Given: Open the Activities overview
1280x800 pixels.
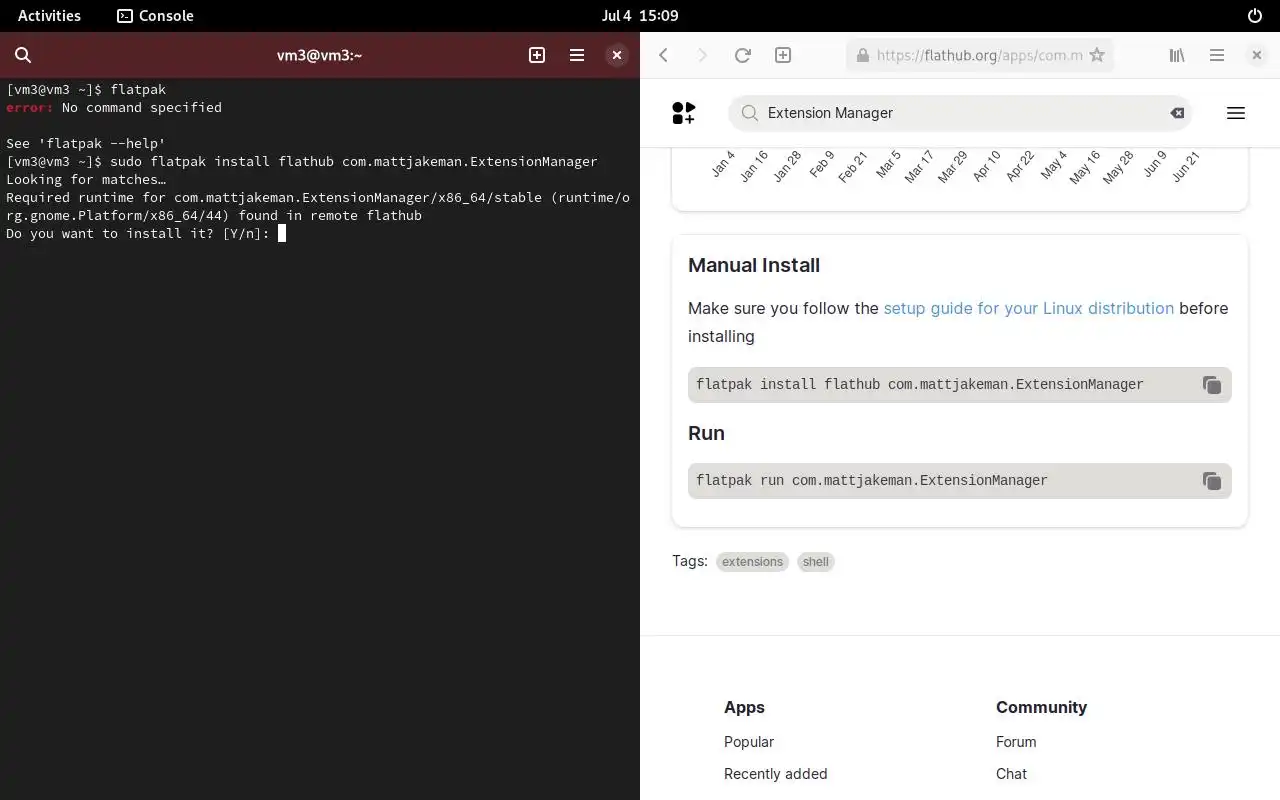Looking at the screenshot, I should point(49,16).
